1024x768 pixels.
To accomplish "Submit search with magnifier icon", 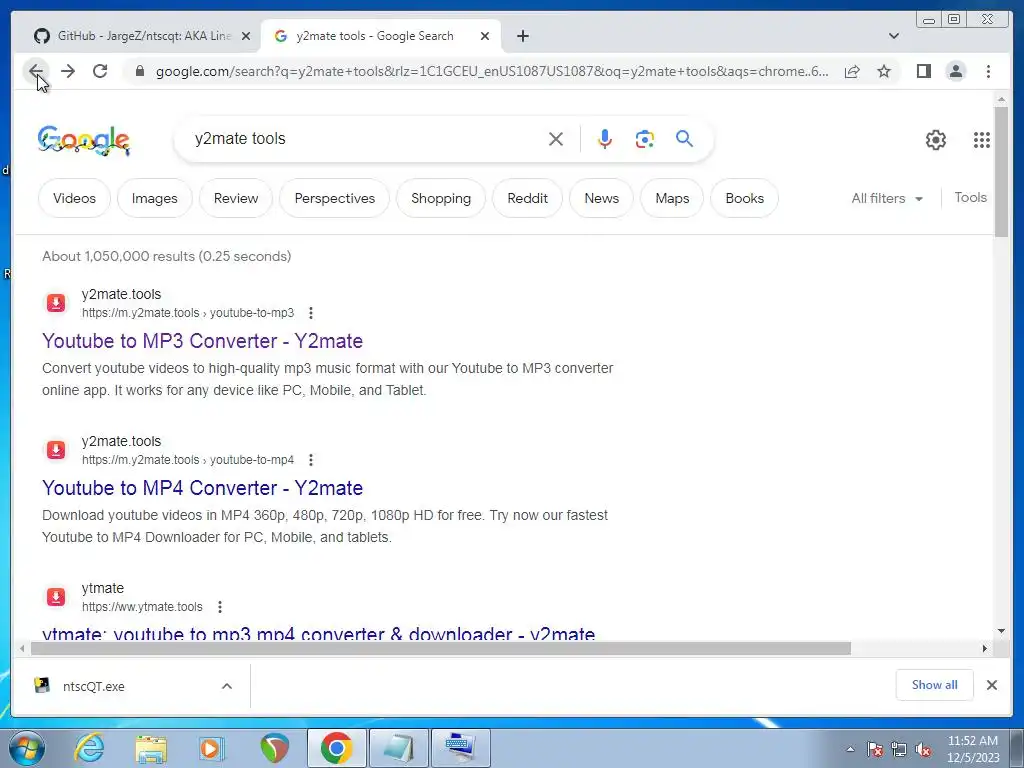I will [x=684, y=138].
